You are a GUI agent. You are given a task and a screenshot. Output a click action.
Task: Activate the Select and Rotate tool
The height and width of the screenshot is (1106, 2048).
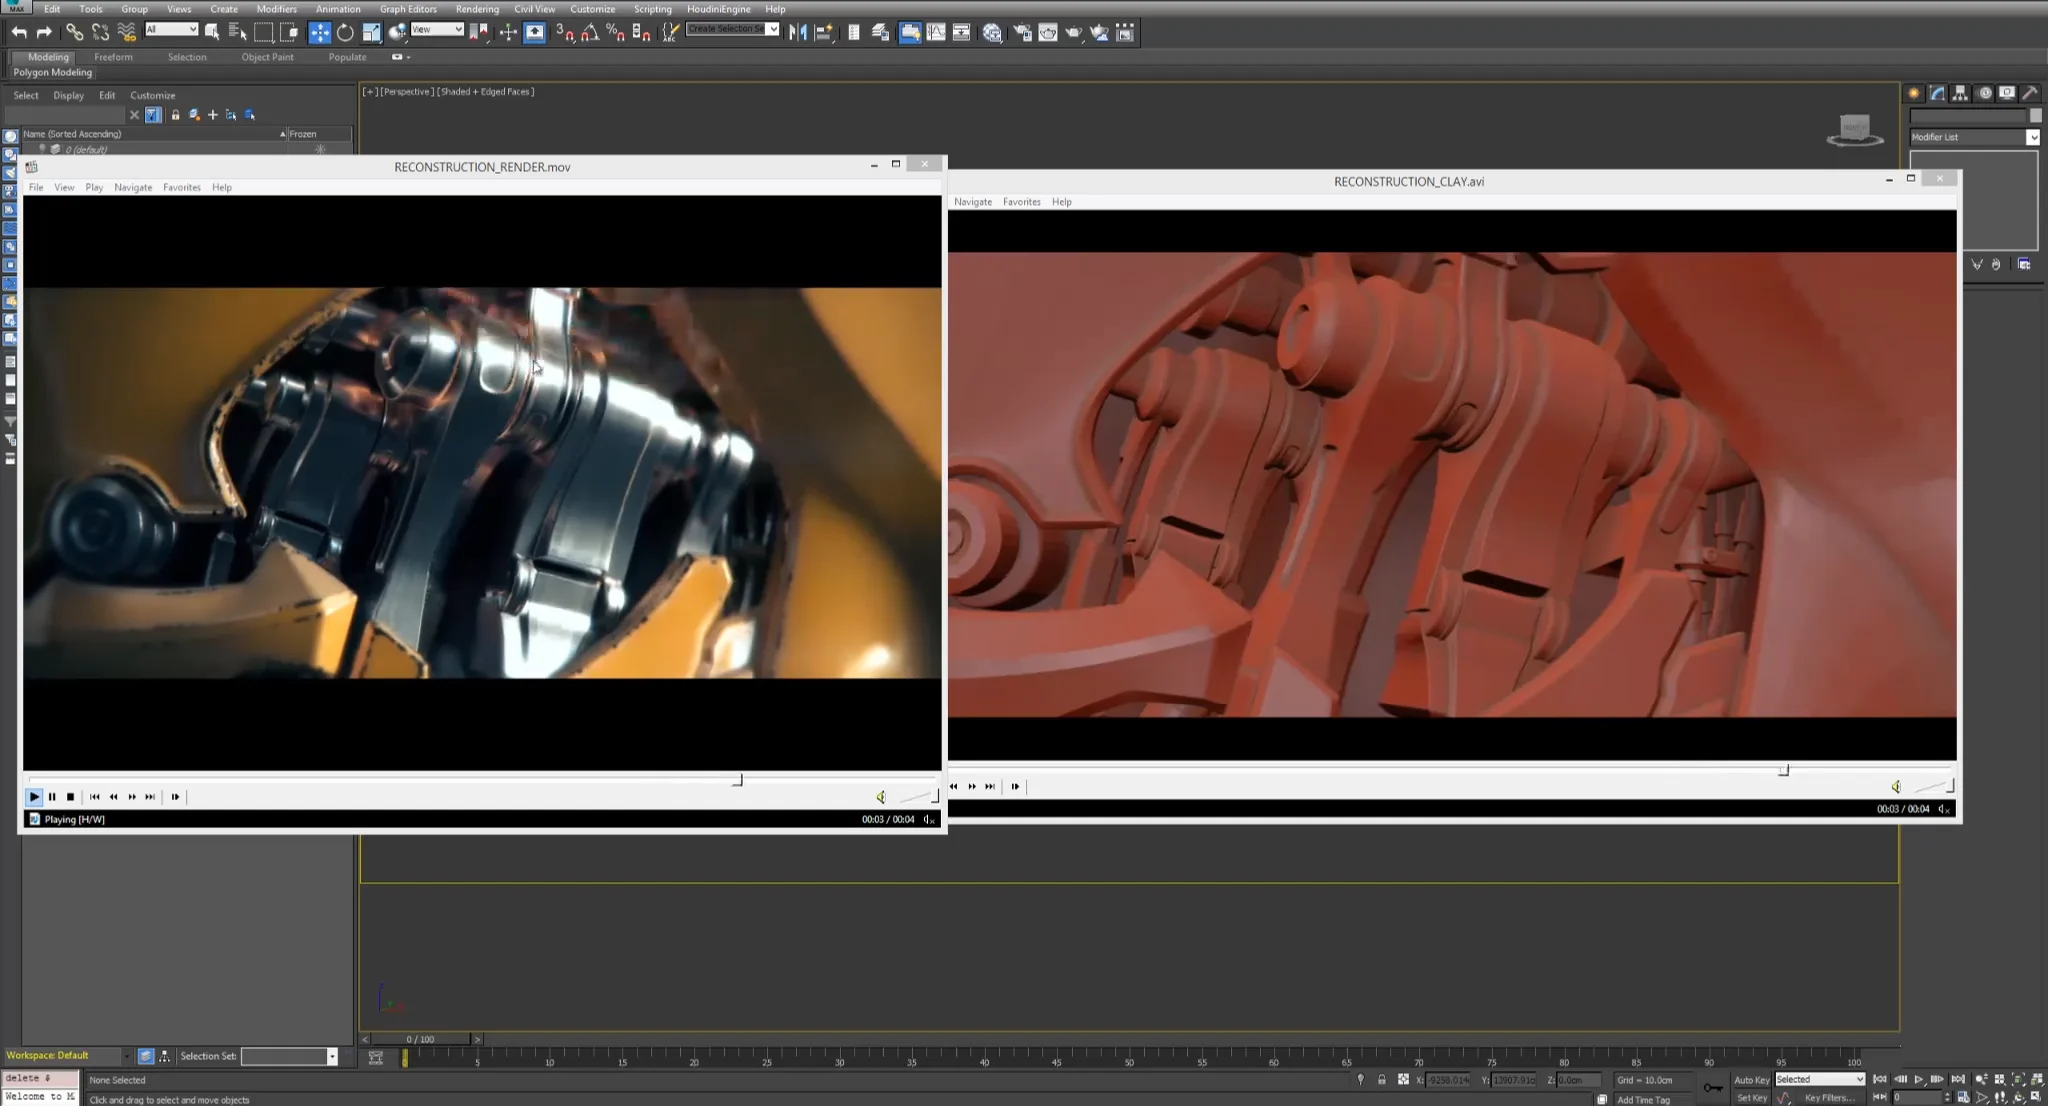click(345, 33)
